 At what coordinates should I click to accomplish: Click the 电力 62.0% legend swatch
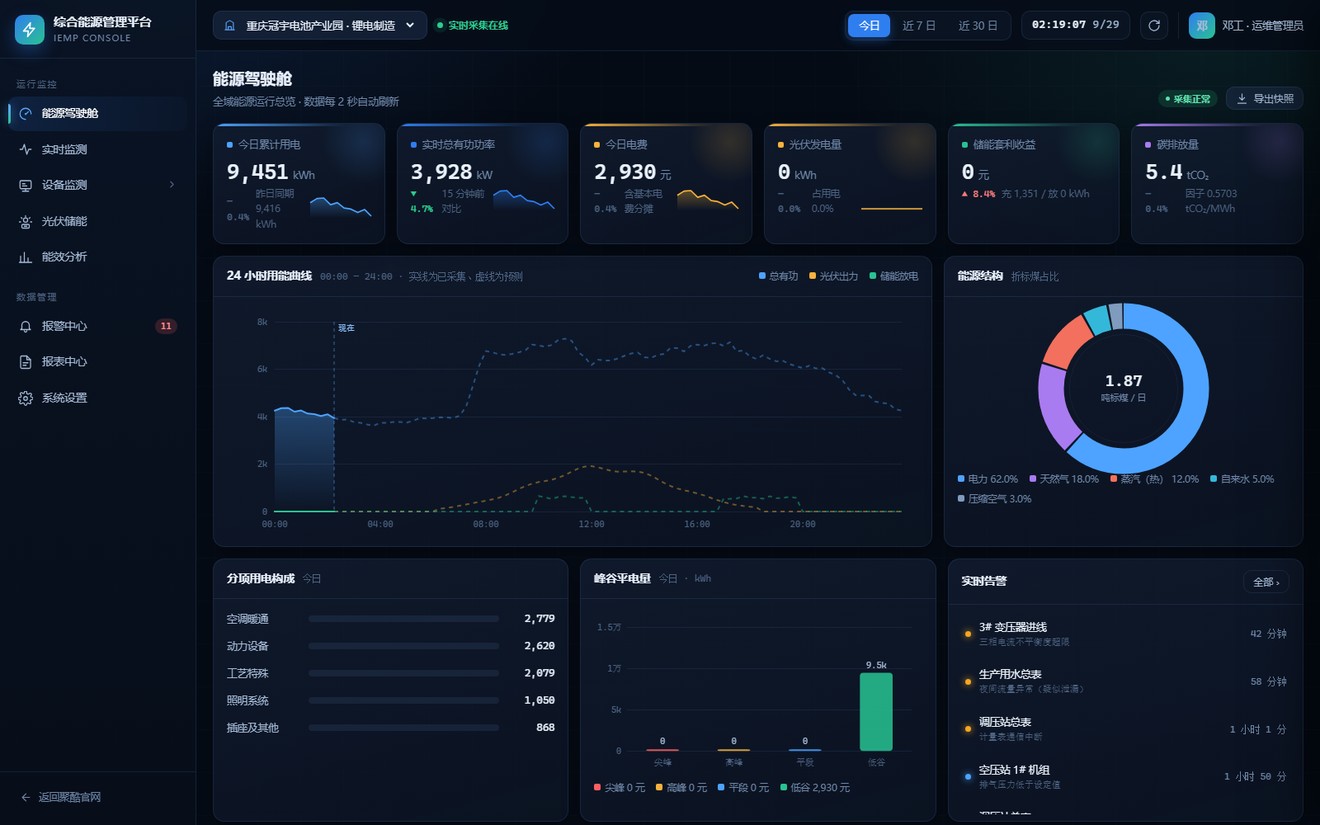(x=961, y=479)
